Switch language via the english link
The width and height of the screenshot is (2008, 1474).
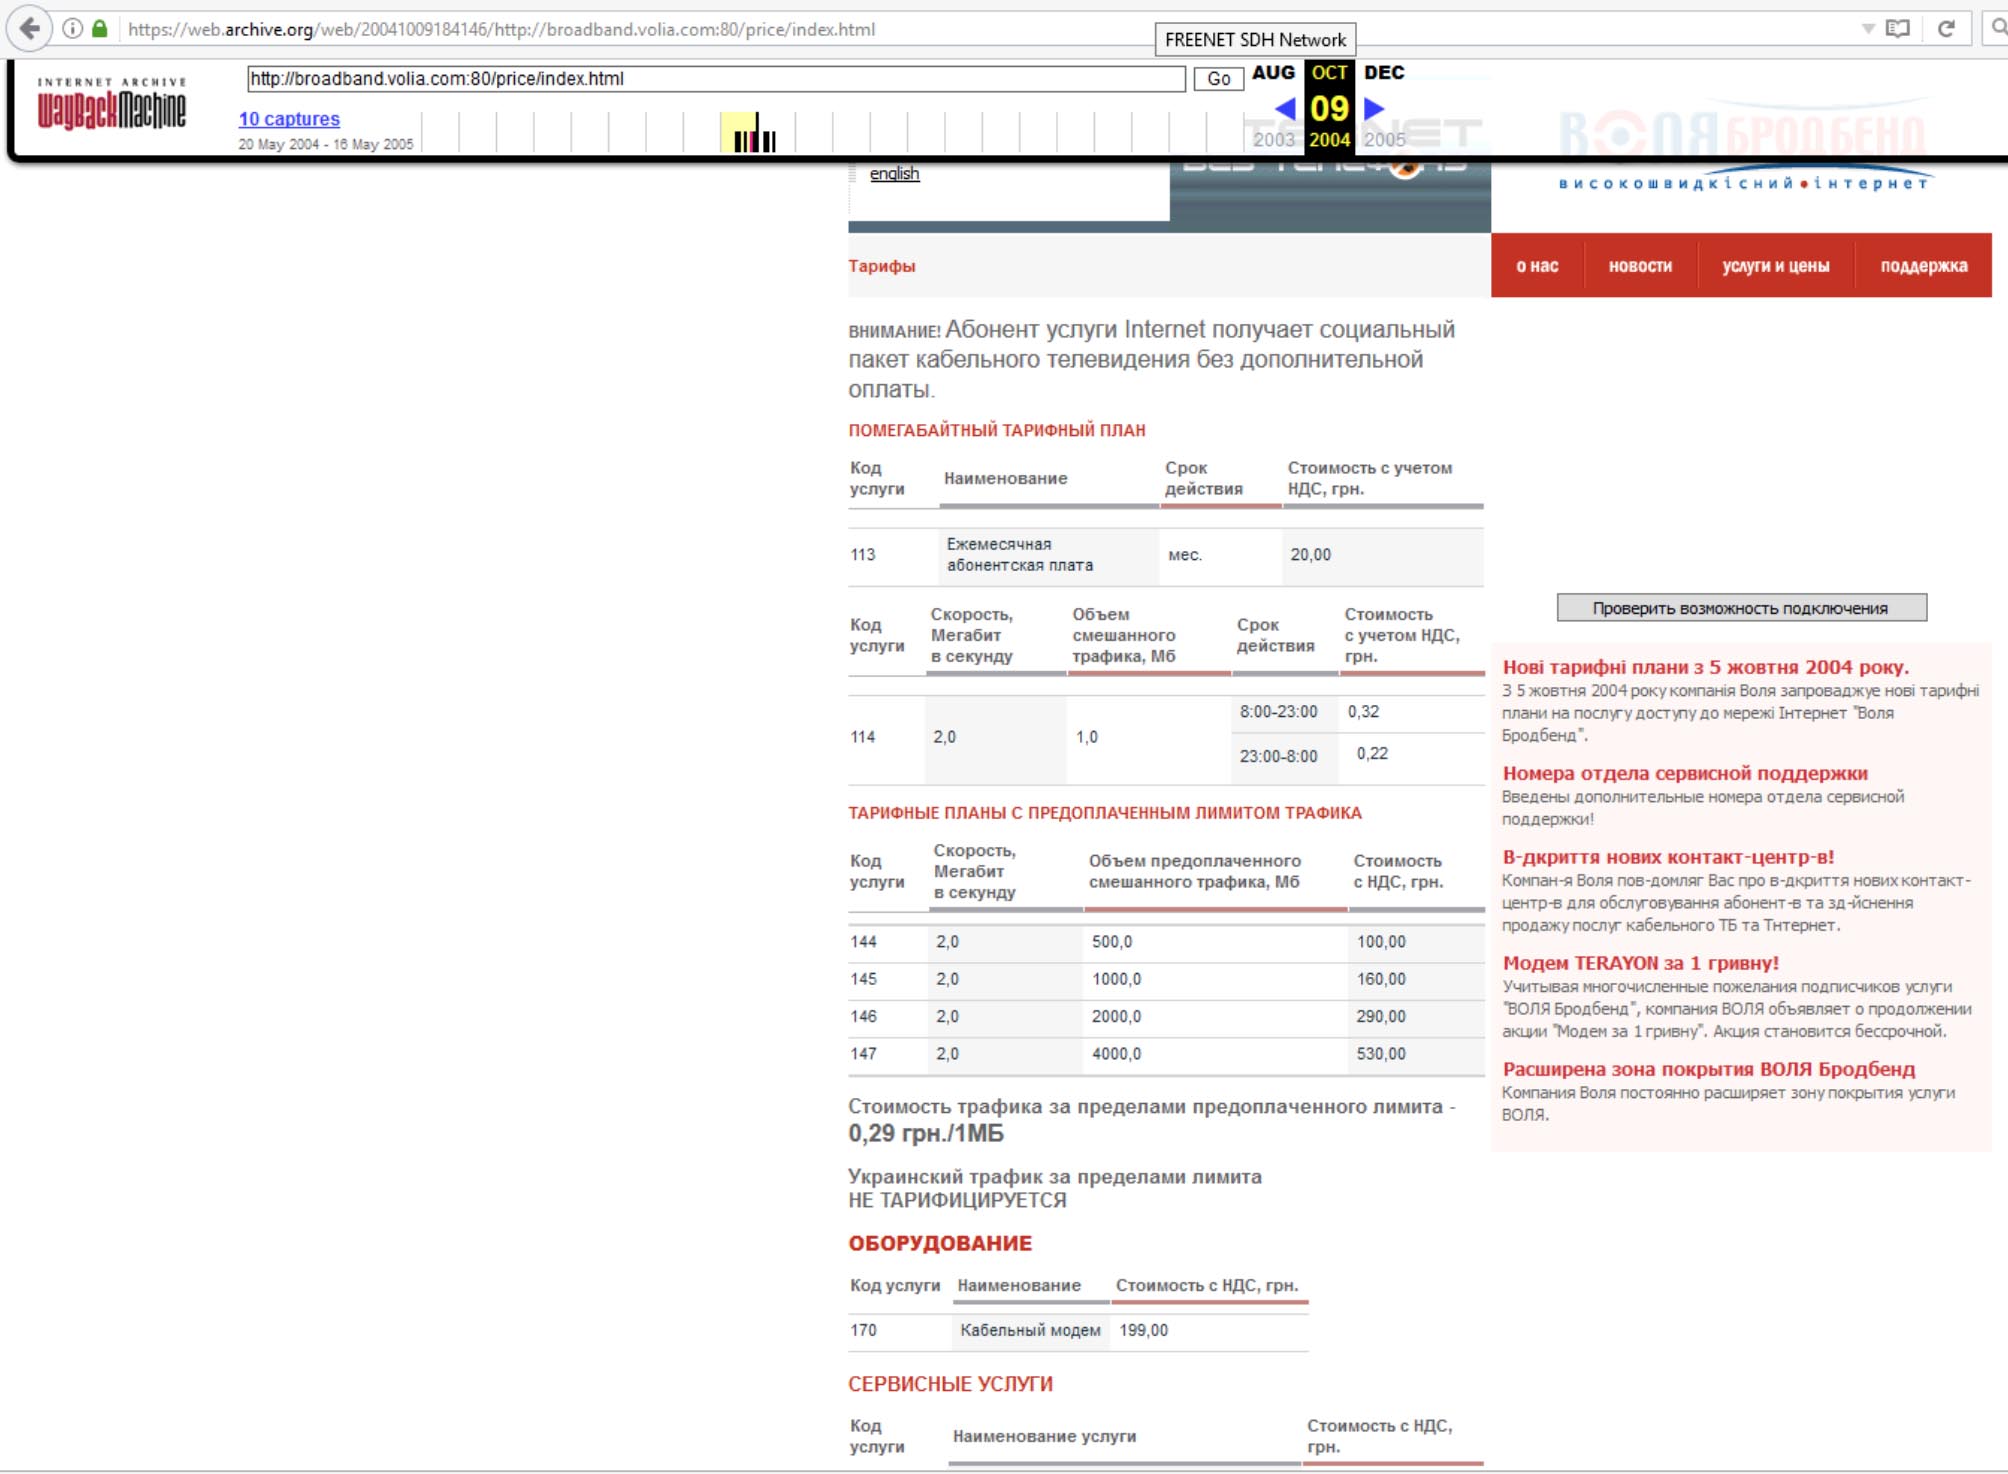(894, 174)
